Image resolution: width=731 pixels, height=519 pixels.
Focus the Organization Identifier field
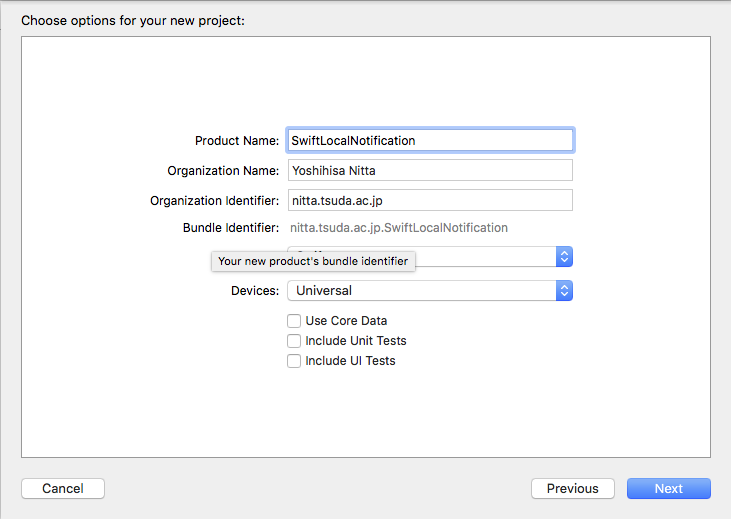(x=430, y=200)
